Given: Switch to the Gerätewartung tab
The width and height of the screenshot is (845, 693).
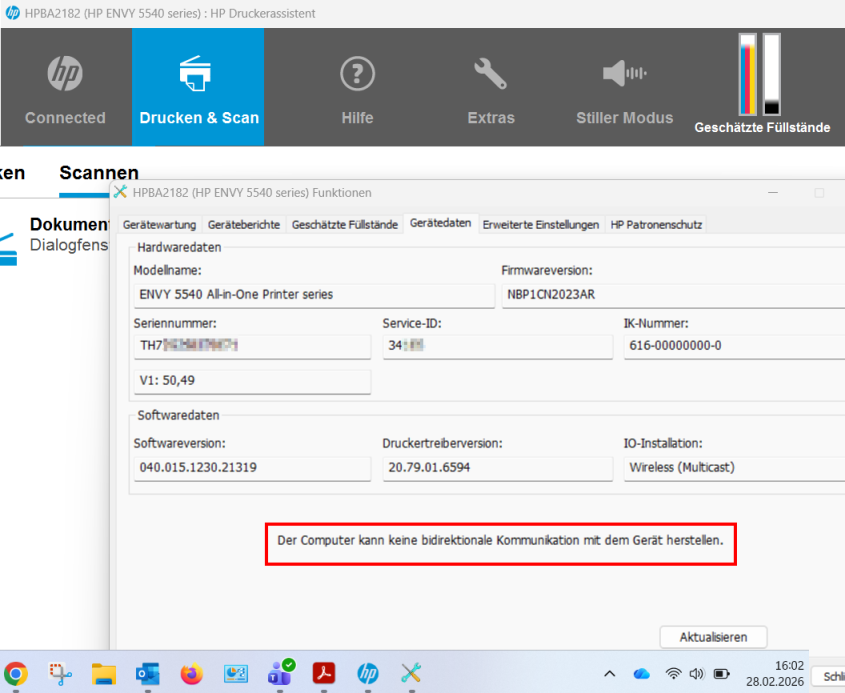Looking at the screenshot, I should (x=159, y=225).
